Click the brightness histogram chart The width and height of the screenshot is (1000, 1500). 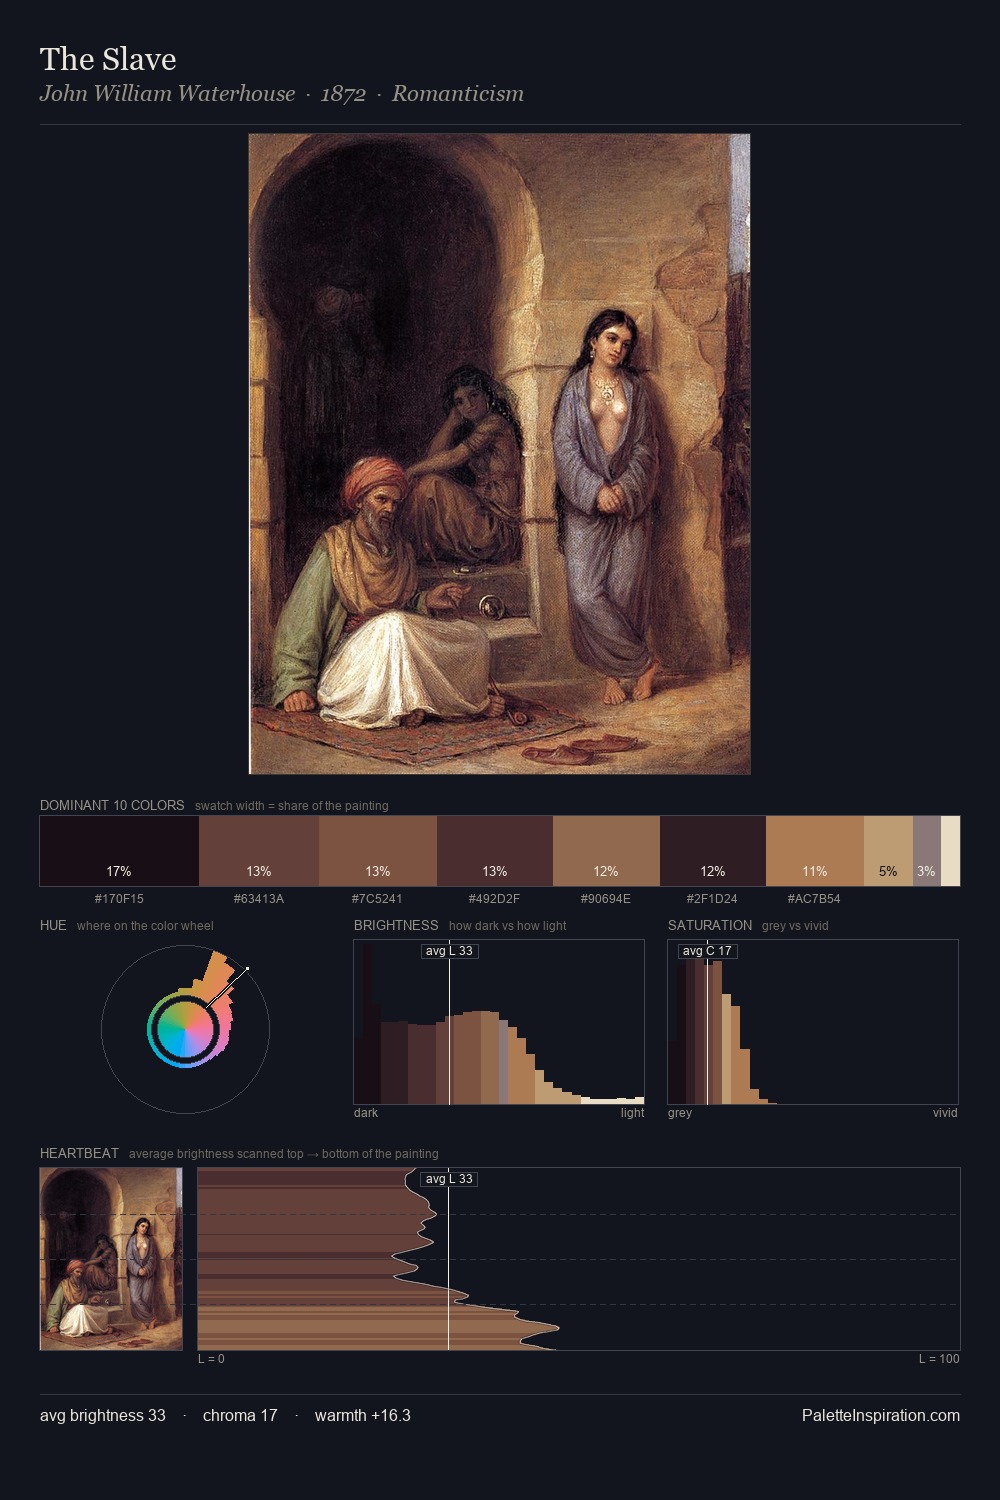coord(499,1022)
